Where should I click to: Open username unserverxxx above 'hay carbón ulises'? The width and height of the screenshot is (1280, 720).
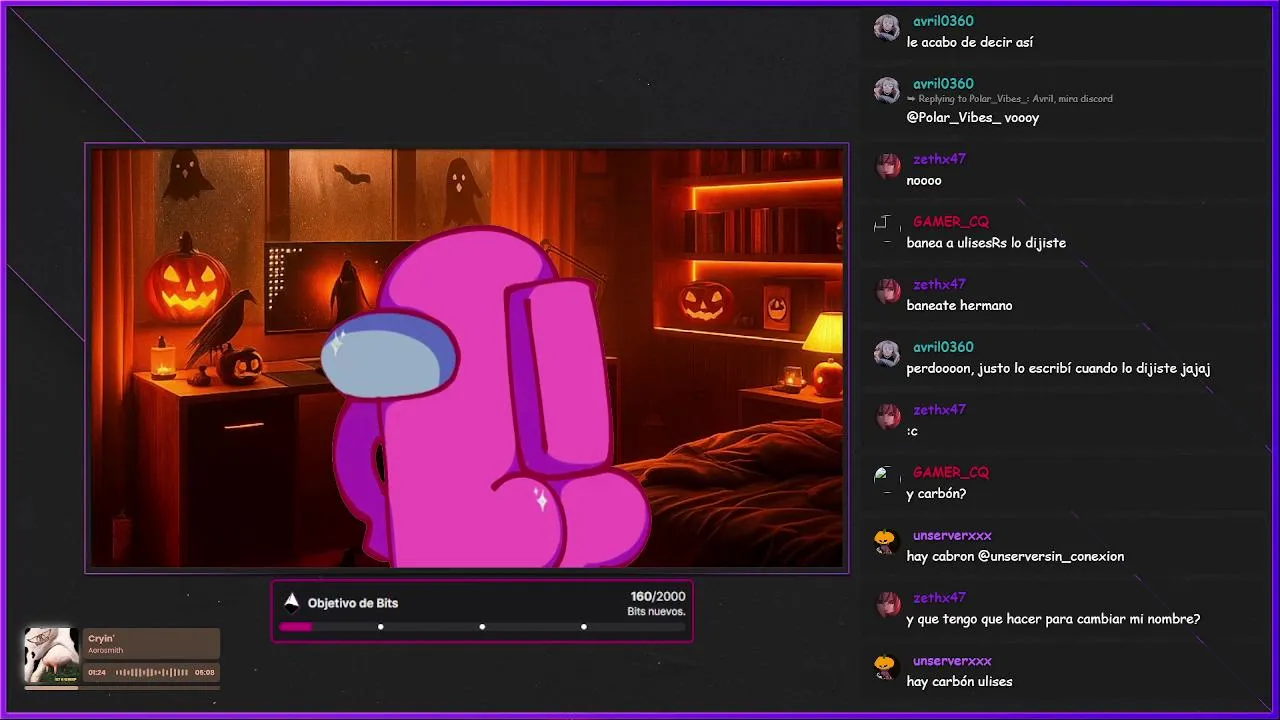click(952, 660)
